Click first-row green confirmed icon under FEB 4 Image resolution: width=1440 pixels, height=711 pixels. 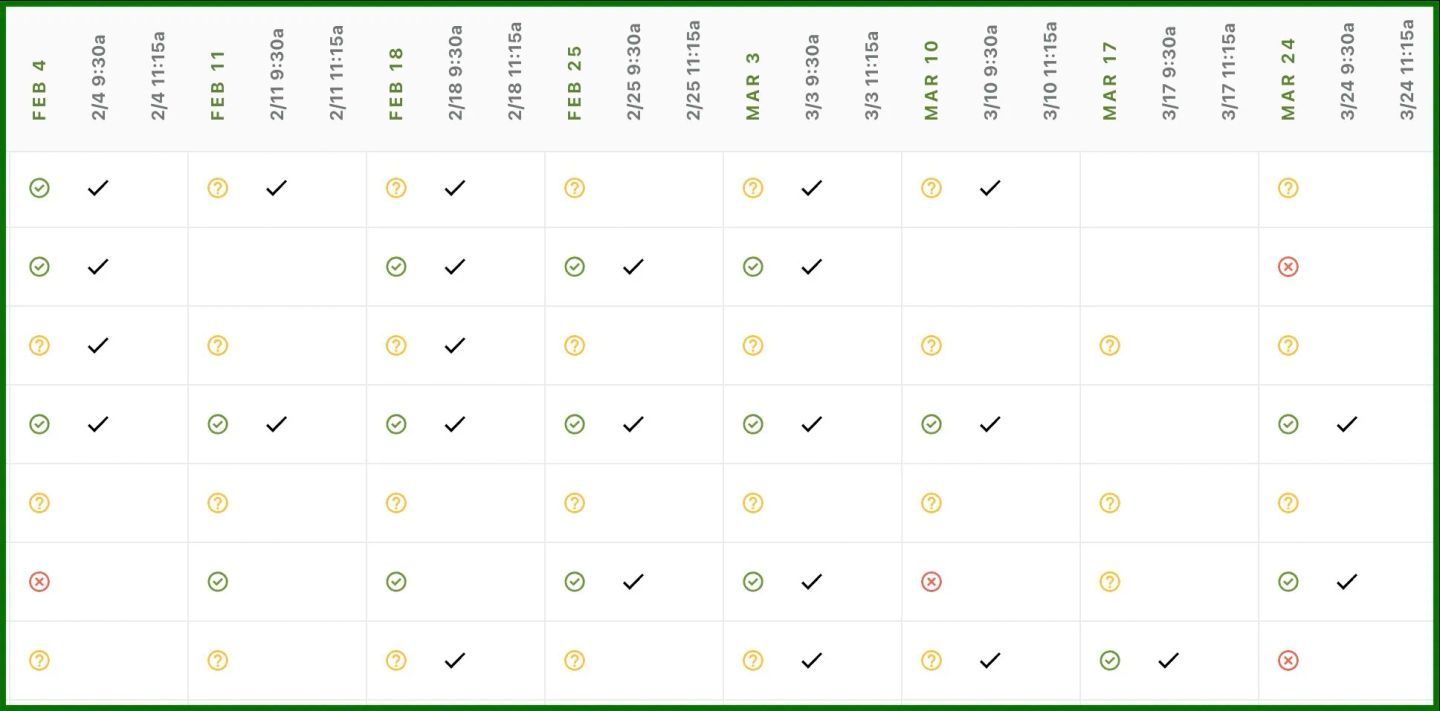tap(39, 187)
